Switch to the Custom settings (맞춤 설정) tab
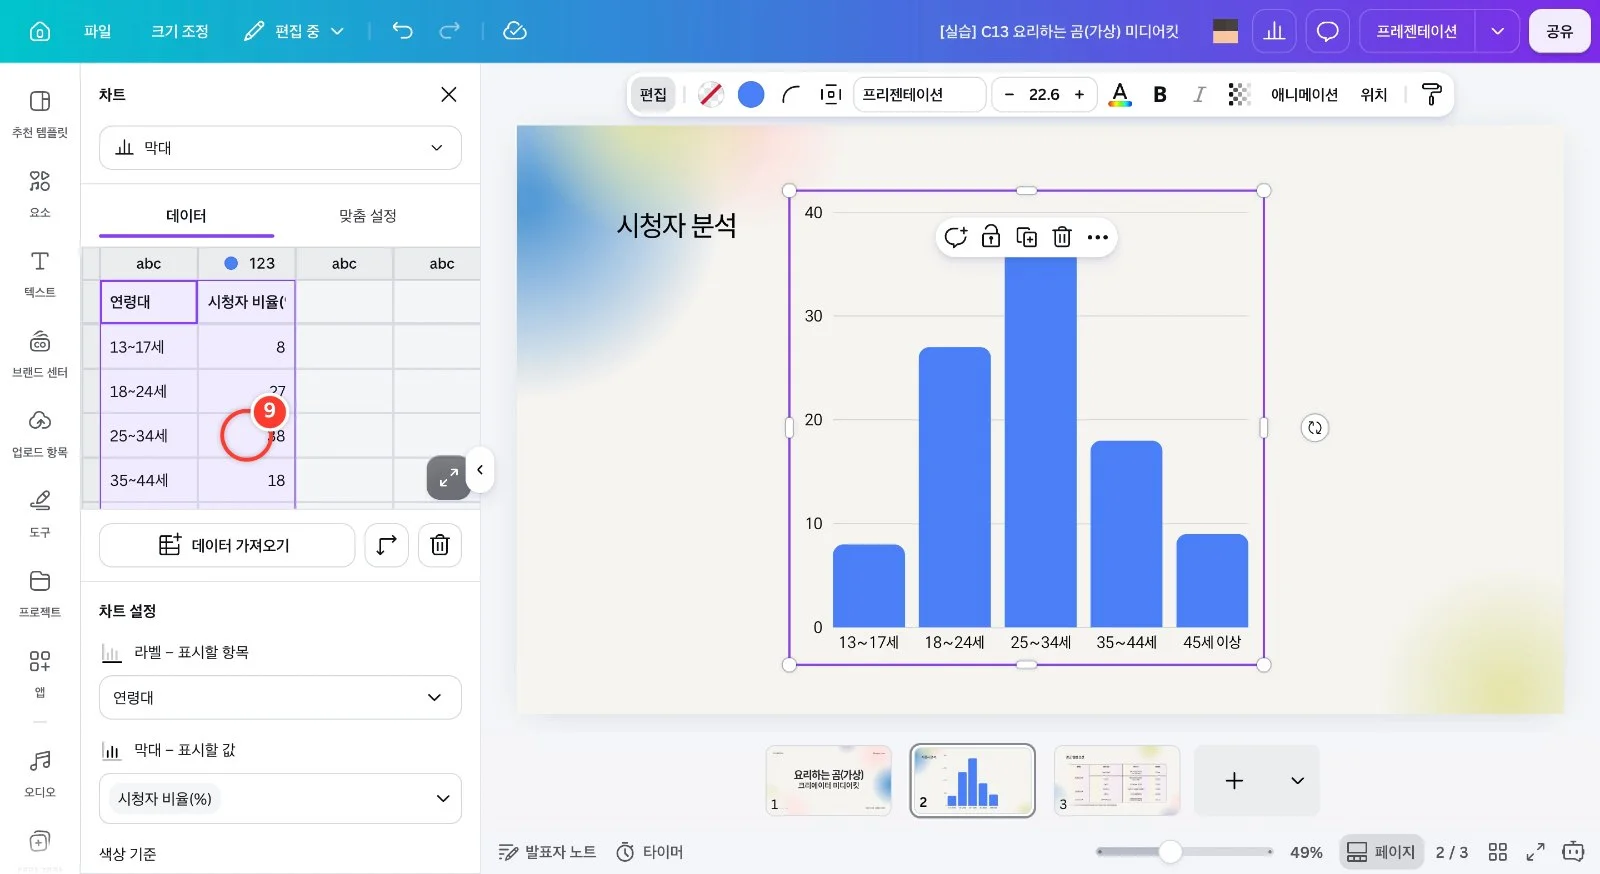The width and height of the screenshot is (1600, 874). click(x=367, y=215)
